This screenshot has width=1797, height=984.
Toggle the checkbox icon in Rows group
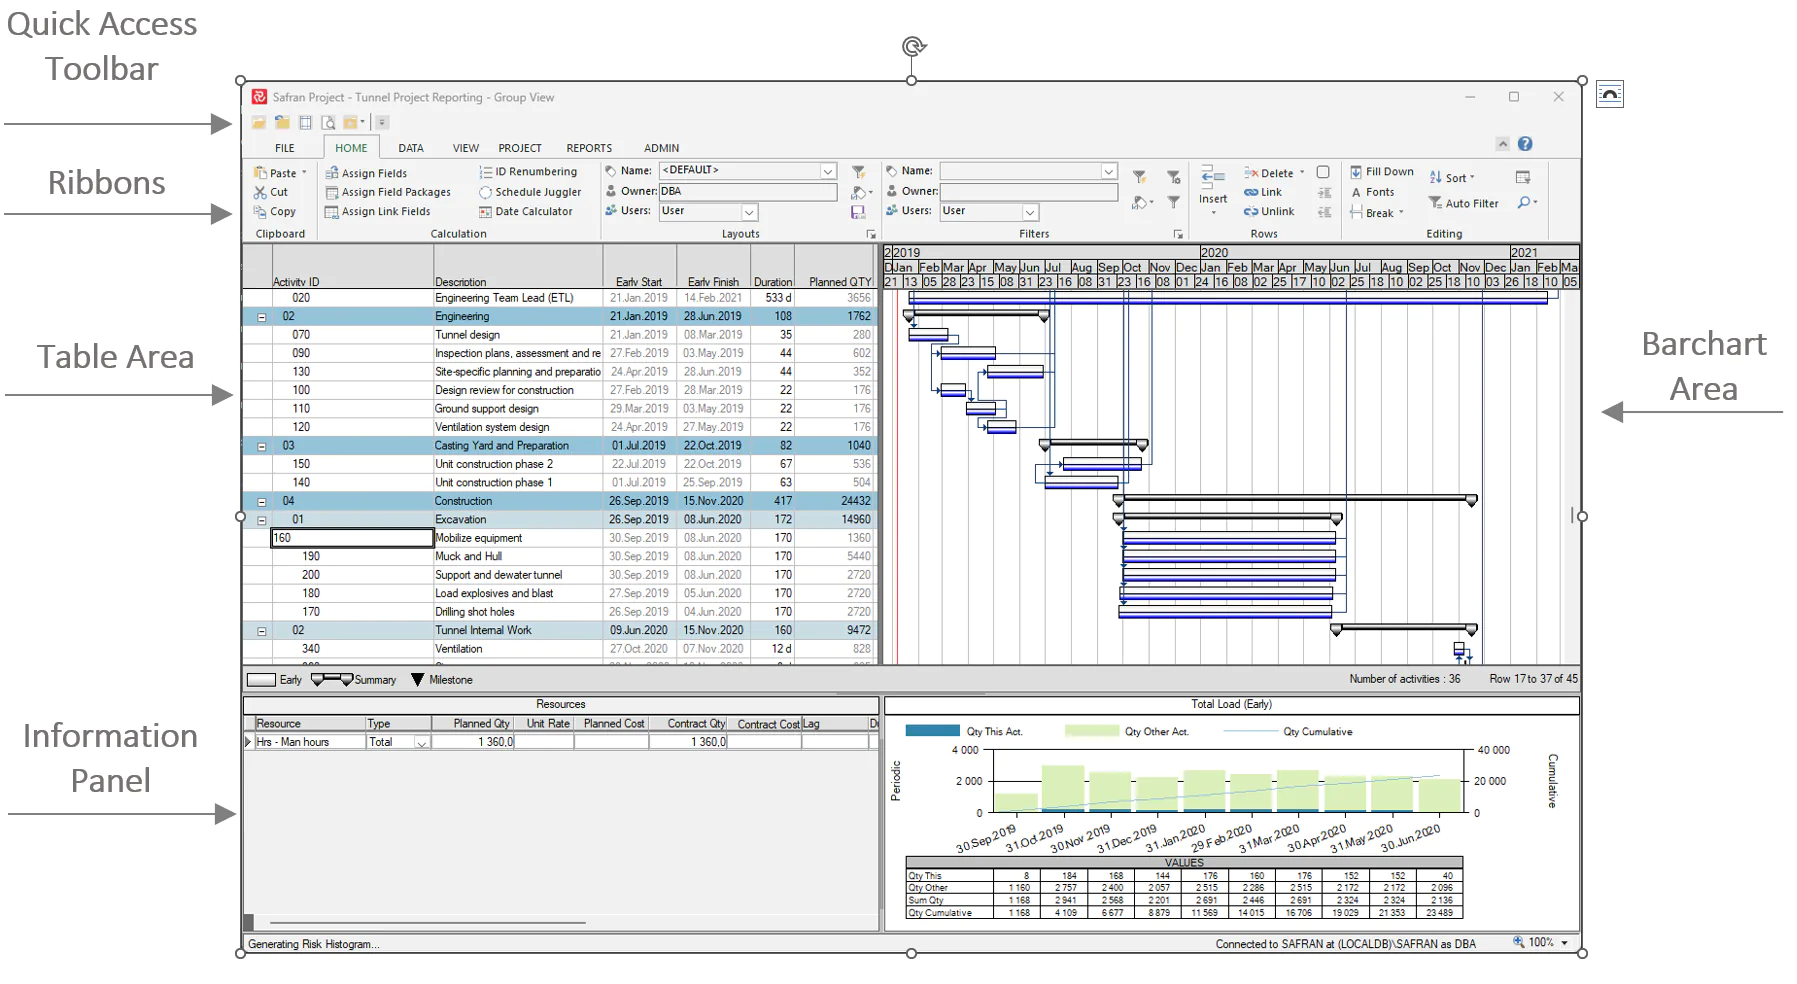(1323, 172)
